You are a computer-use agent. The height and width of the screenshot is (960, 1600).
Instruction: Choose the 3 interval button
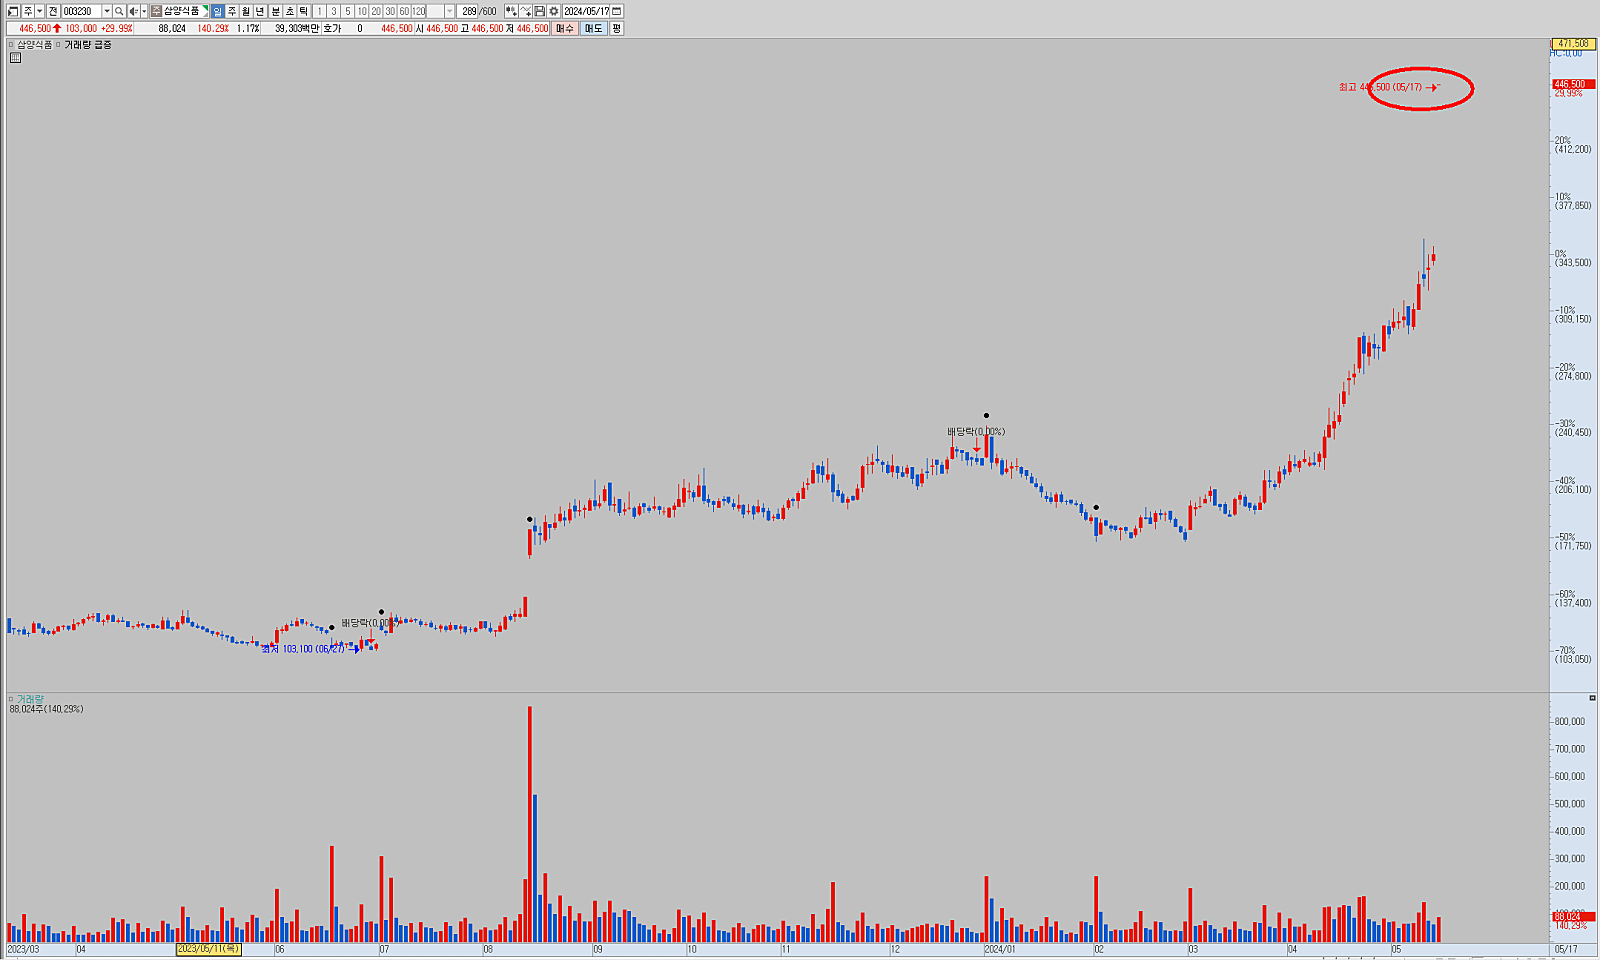(334, 11)
